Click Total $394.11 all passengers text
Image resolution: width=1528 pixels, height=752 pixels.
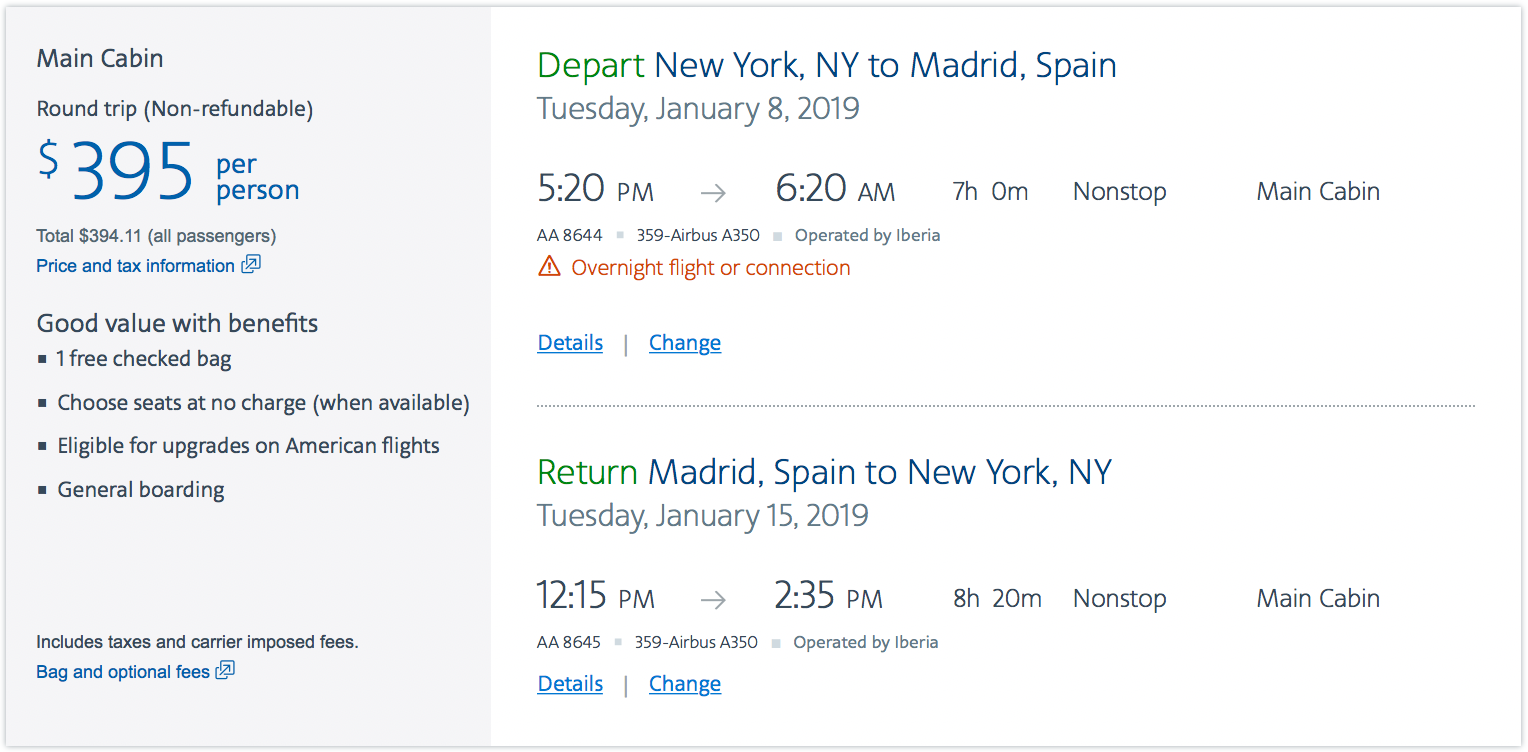point(156,236)
